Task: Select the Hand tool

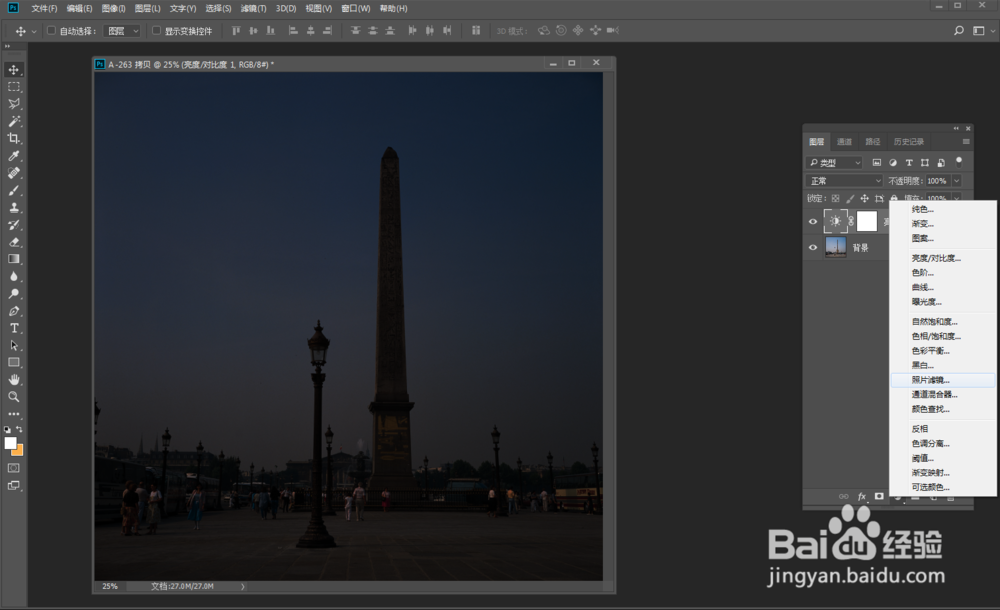Action: (13, 380)
